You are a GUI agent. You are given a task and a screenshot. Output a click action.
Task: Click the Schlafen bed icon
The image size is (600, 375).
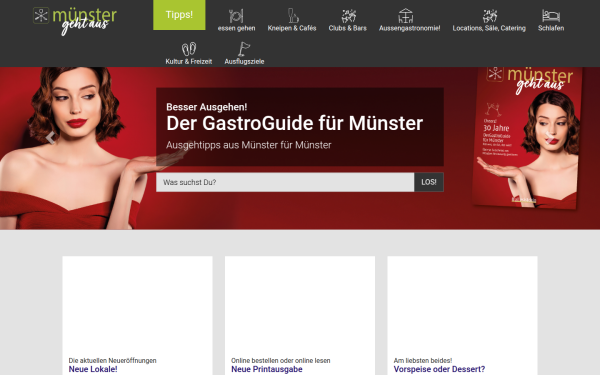(551, 16)
